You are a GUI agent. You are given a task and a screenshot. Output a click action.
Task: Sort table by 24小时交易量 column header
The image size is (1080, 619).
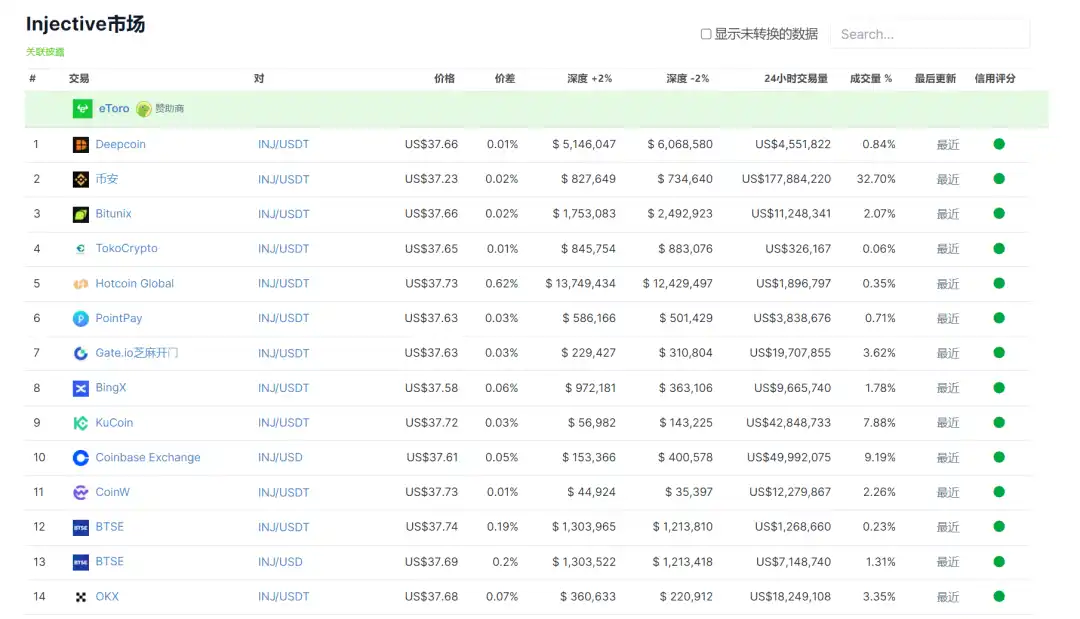795,78
